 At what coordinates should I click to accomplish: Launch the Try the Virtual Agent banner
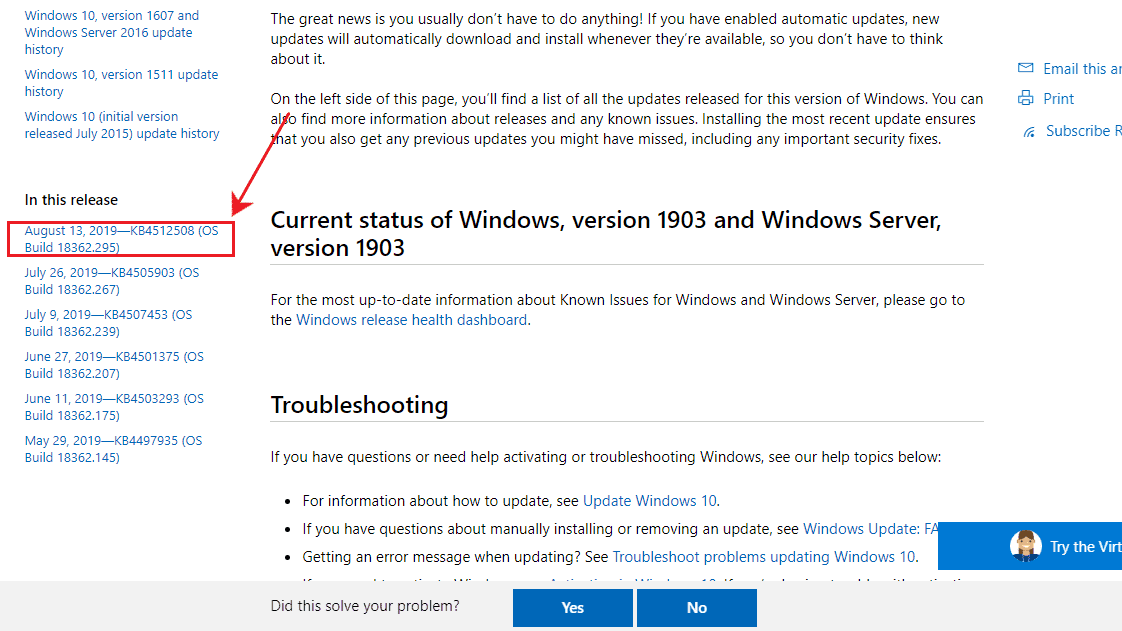1030,546
